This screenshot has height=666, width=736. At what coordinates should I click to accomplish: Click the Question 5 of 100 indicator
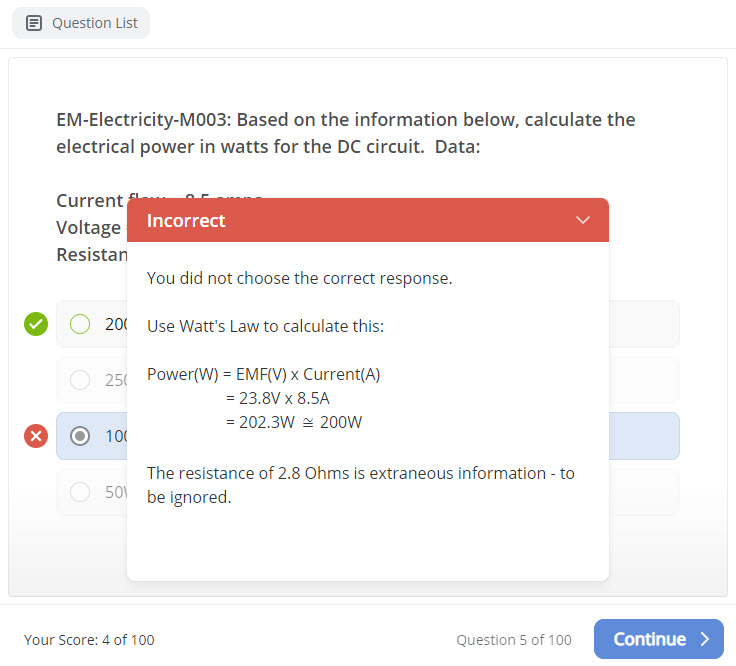point(514,640)
